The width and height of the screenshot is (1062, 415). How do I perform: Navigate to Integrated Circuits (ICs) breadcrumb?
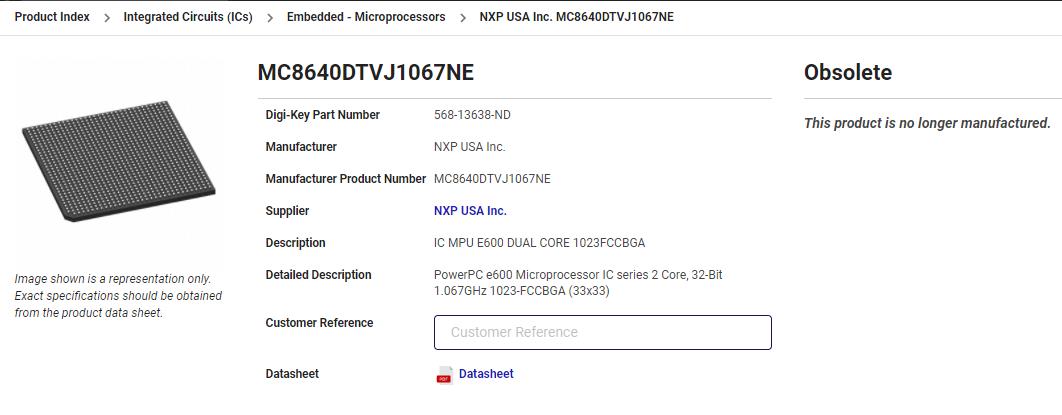[188, 17]
